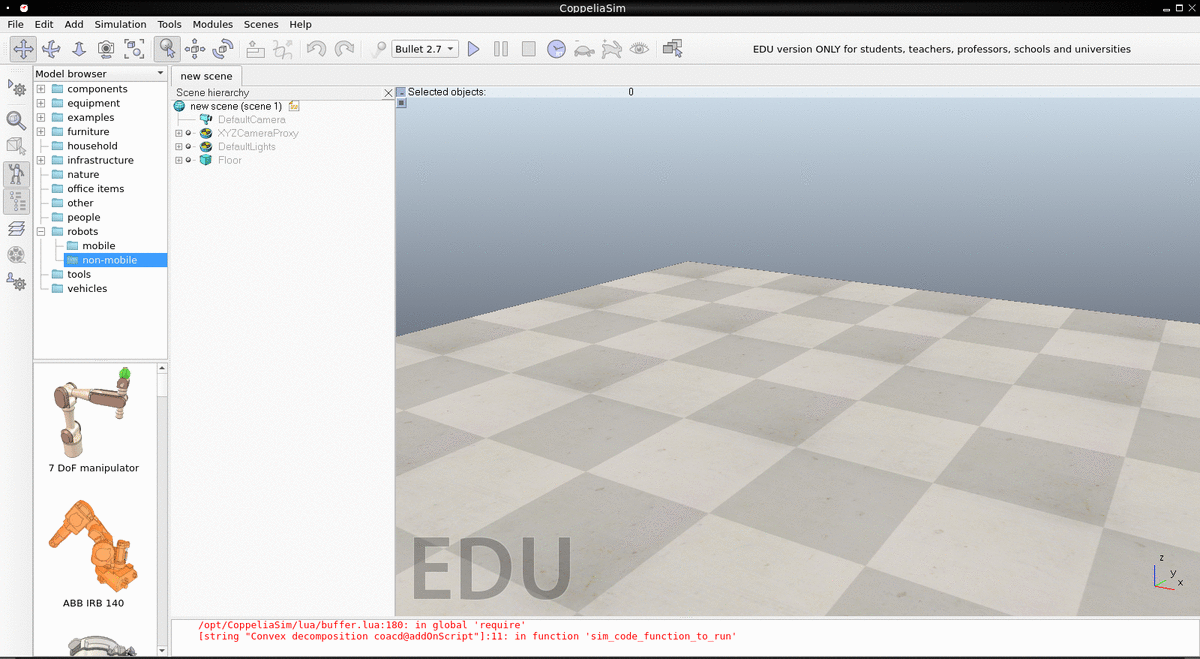Select the camera shift tool
This screenshot has height=659, width=1200.
point(79,48)
